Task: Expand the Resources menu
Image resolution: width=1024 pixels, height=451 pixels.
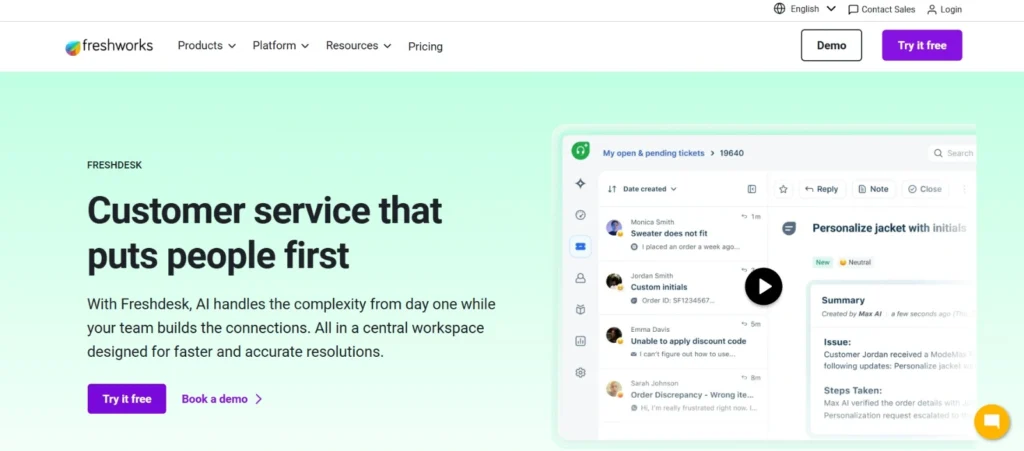Action: (x=359, y=46)
